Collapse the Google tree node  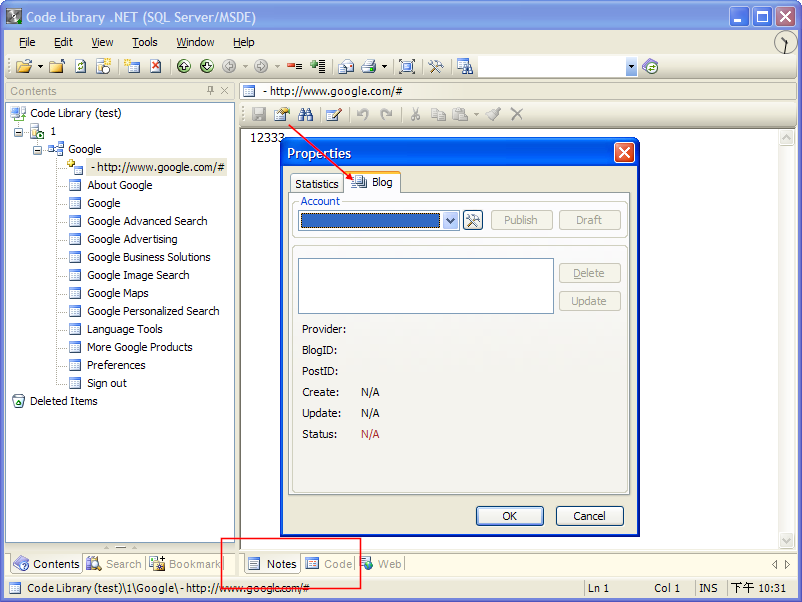coord(37,150)
